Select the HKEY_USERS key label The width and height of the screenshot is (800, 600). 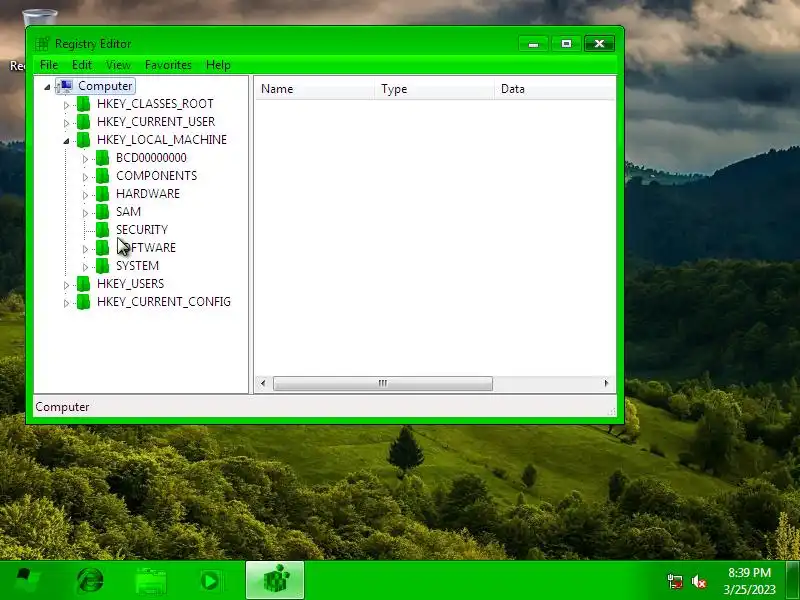pyautogui.click(x=131, y=284)
